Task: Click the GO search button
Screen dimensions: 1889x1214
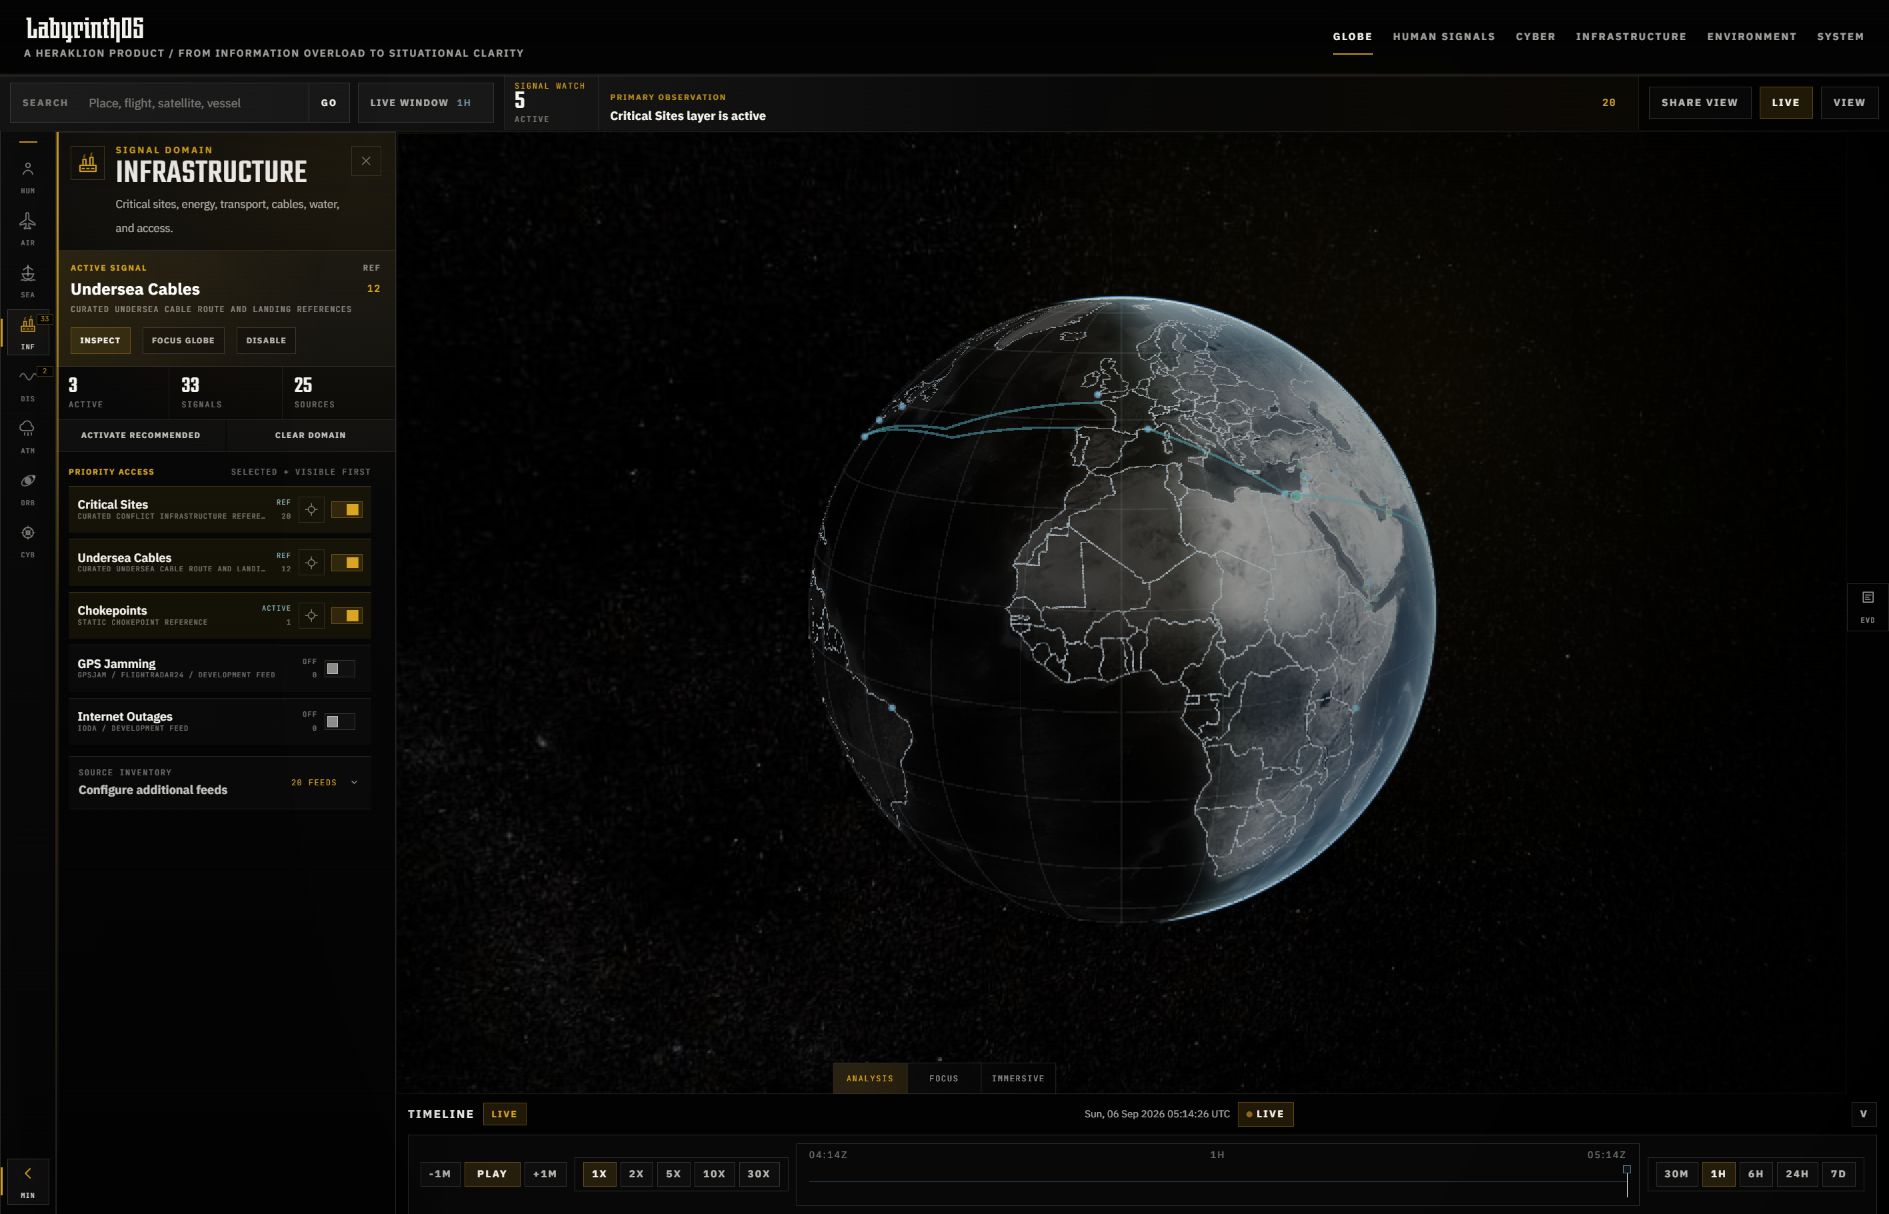Action: pos(329,103)
